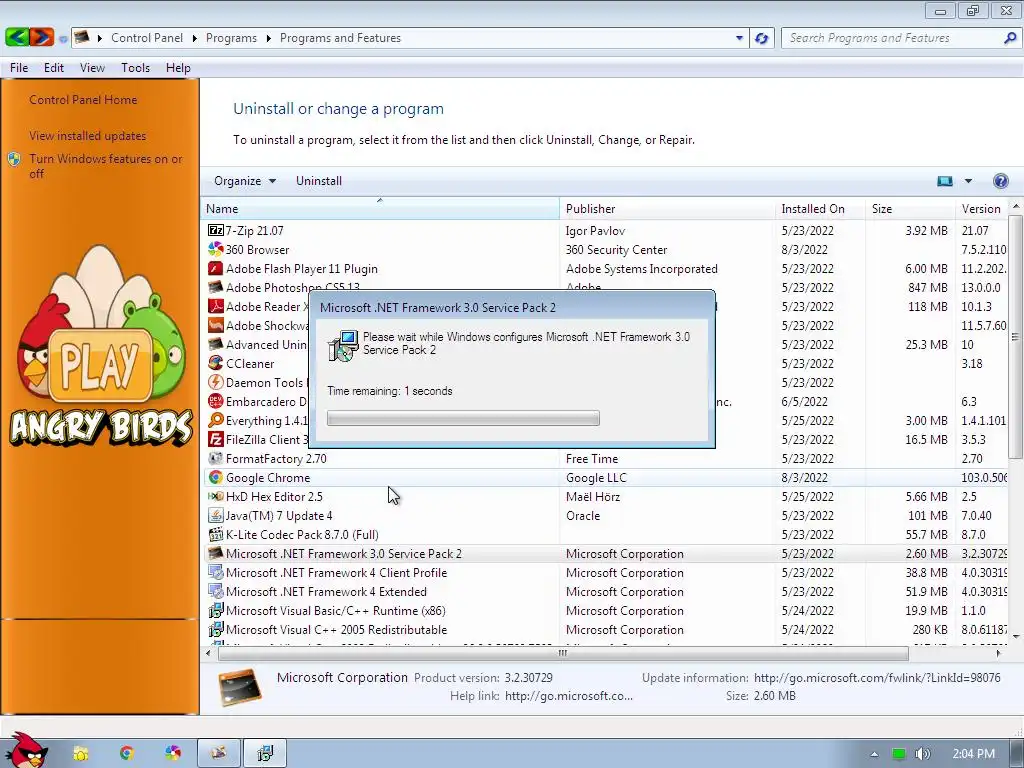Select the Google Chrome list icon

click(216, 477)
